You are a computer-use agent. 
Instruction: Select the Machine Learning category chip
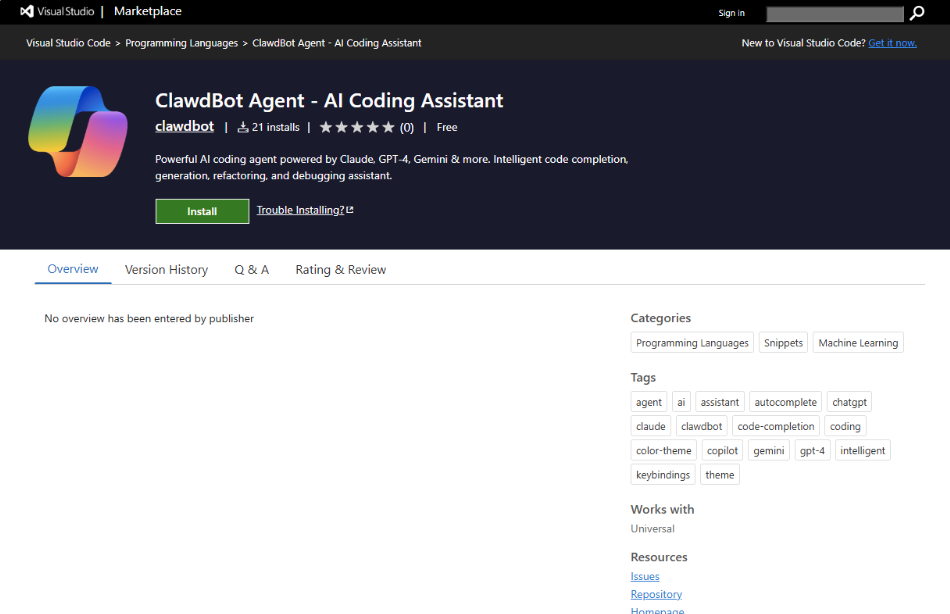pos(858,342)
